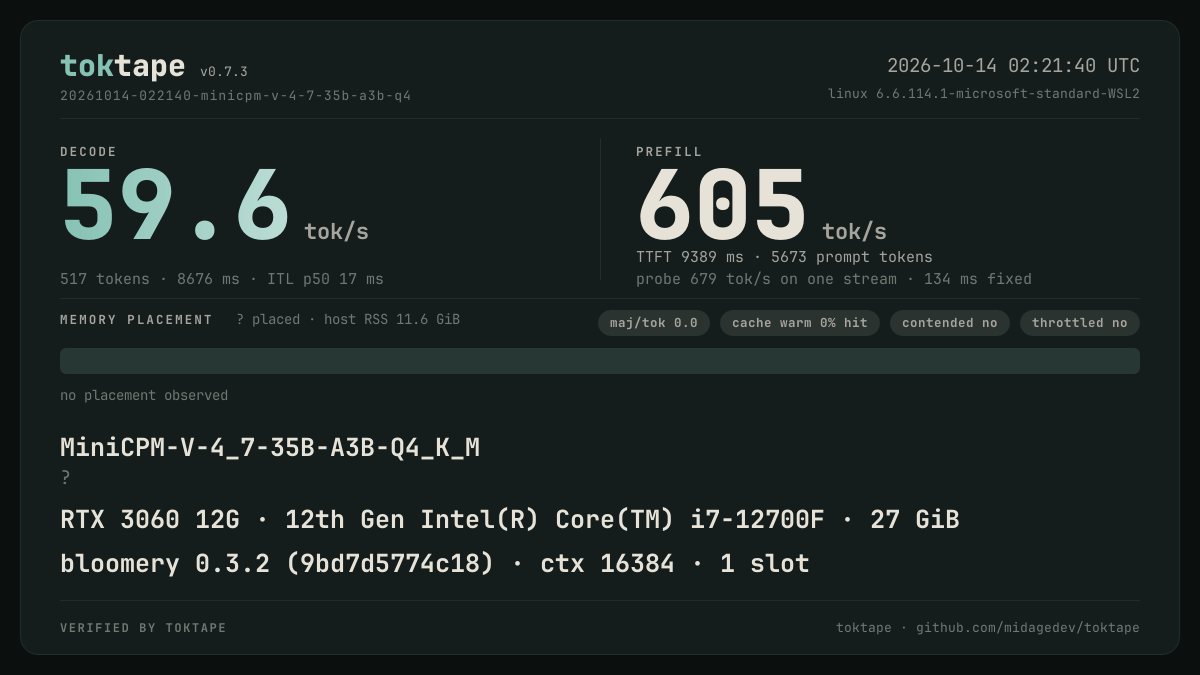Click the bloomery 0.3.2 runtime line
The width and height of the screenshot is (1200, 675).
pos(435,564)
